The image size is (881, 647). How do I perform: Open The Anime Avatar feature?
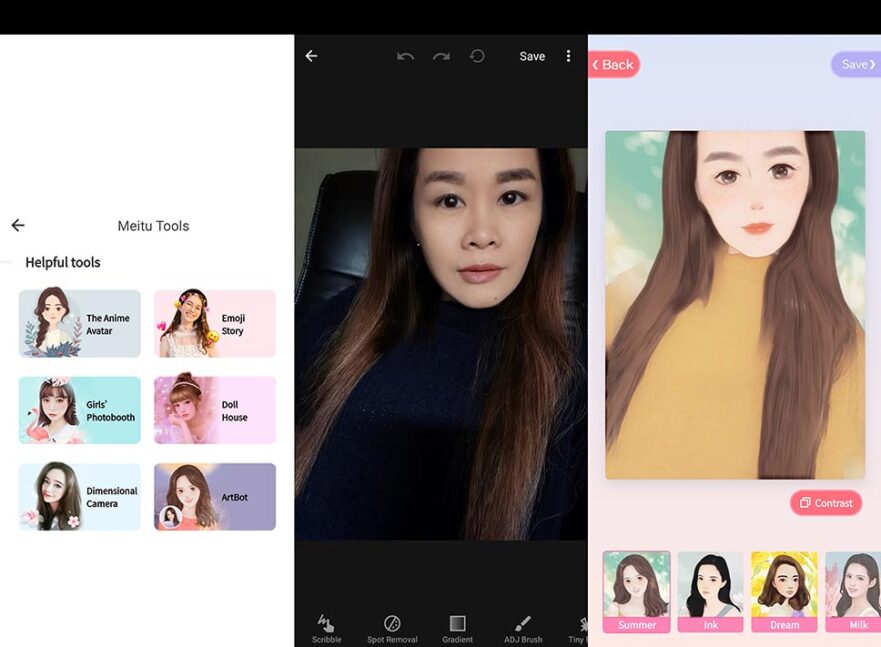coord(79,323)
